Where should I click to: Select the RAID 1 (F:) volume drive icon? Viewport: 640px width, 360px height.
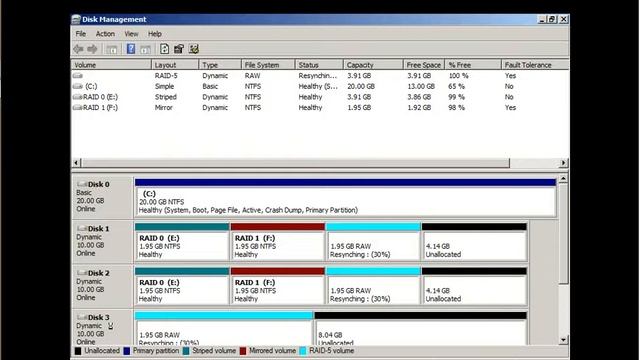point(78,108)
